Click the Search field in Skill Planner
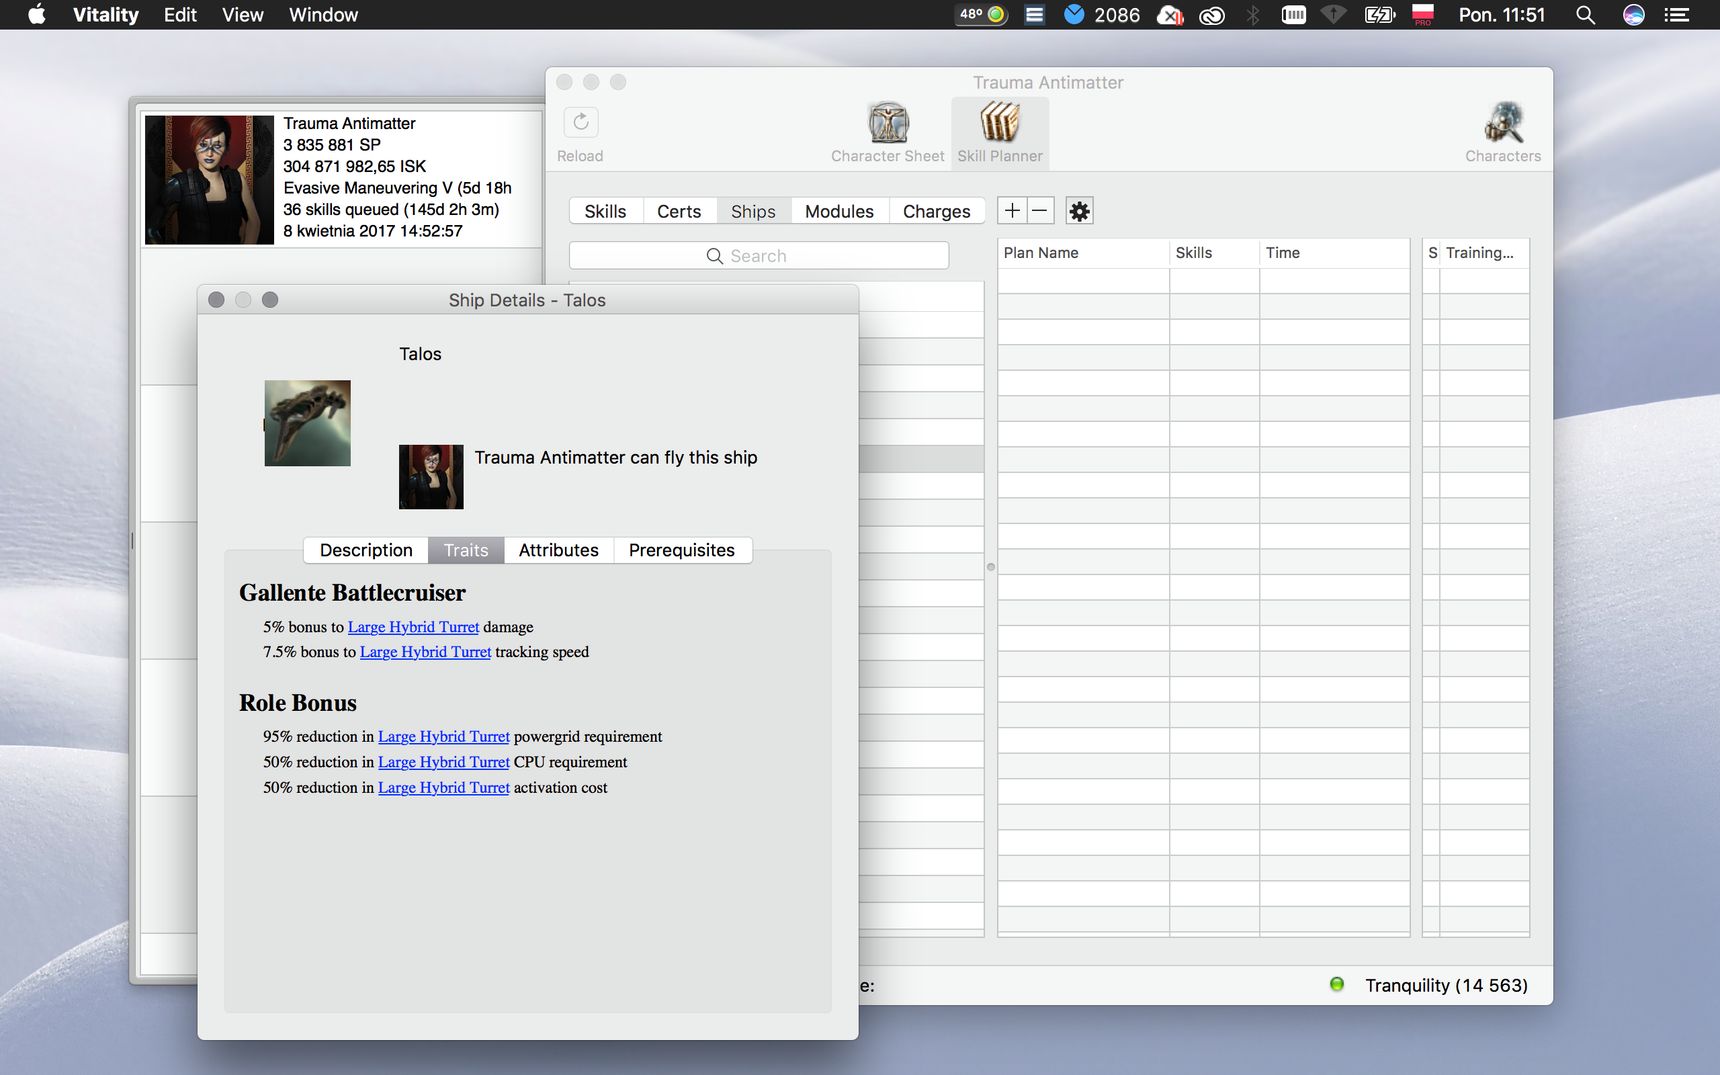The image size is (1720, 1075). pyautogui.click(x=759, y=255)
